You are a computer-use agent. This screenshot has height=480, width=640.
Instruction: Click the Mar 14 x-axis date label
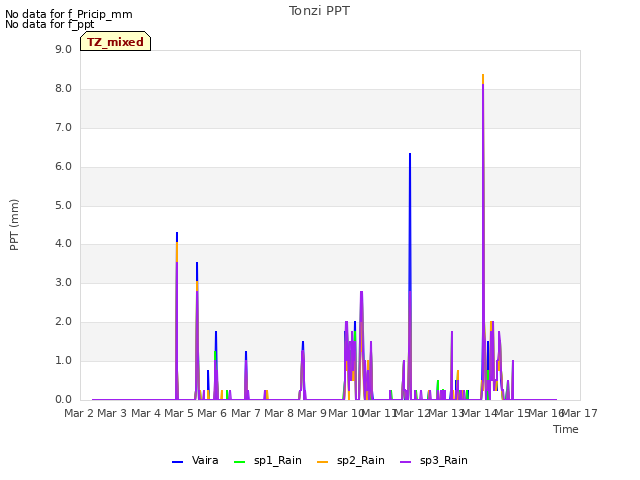(x=479, y=413)
